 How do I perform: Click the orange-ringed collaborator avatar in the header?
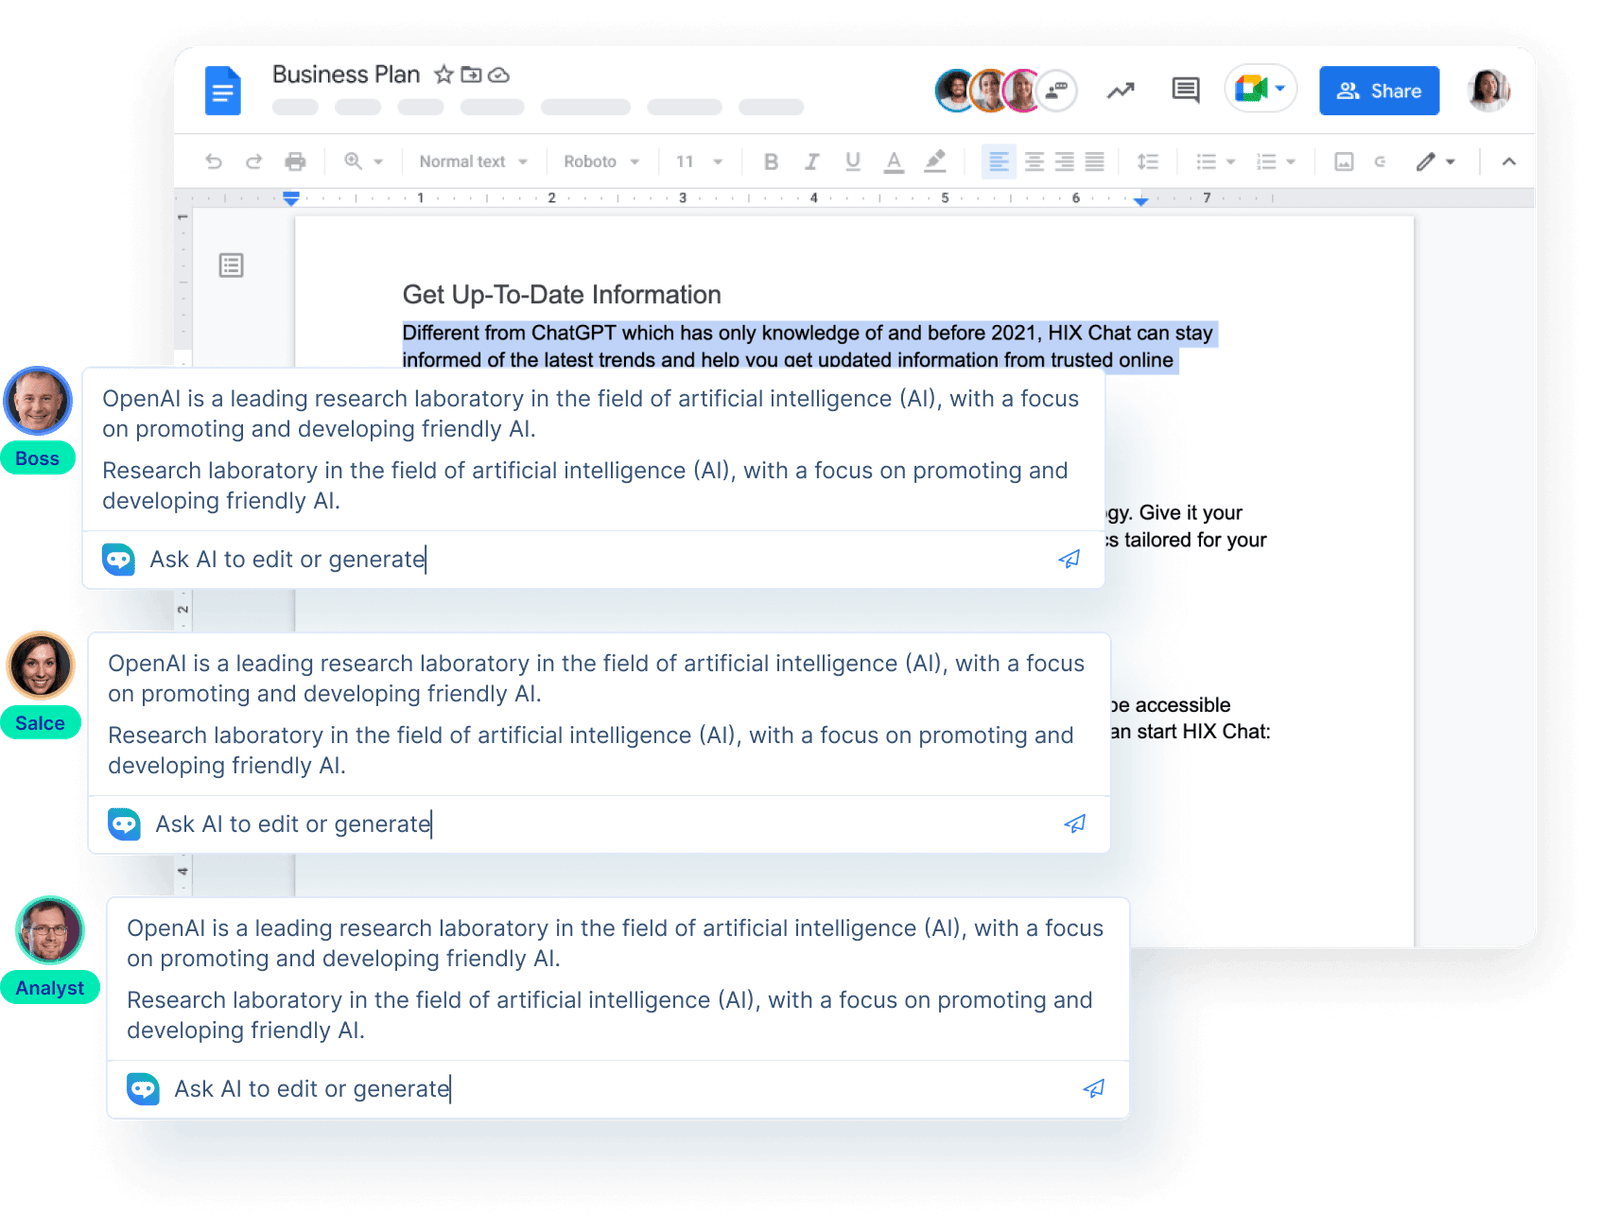point(990,91)
